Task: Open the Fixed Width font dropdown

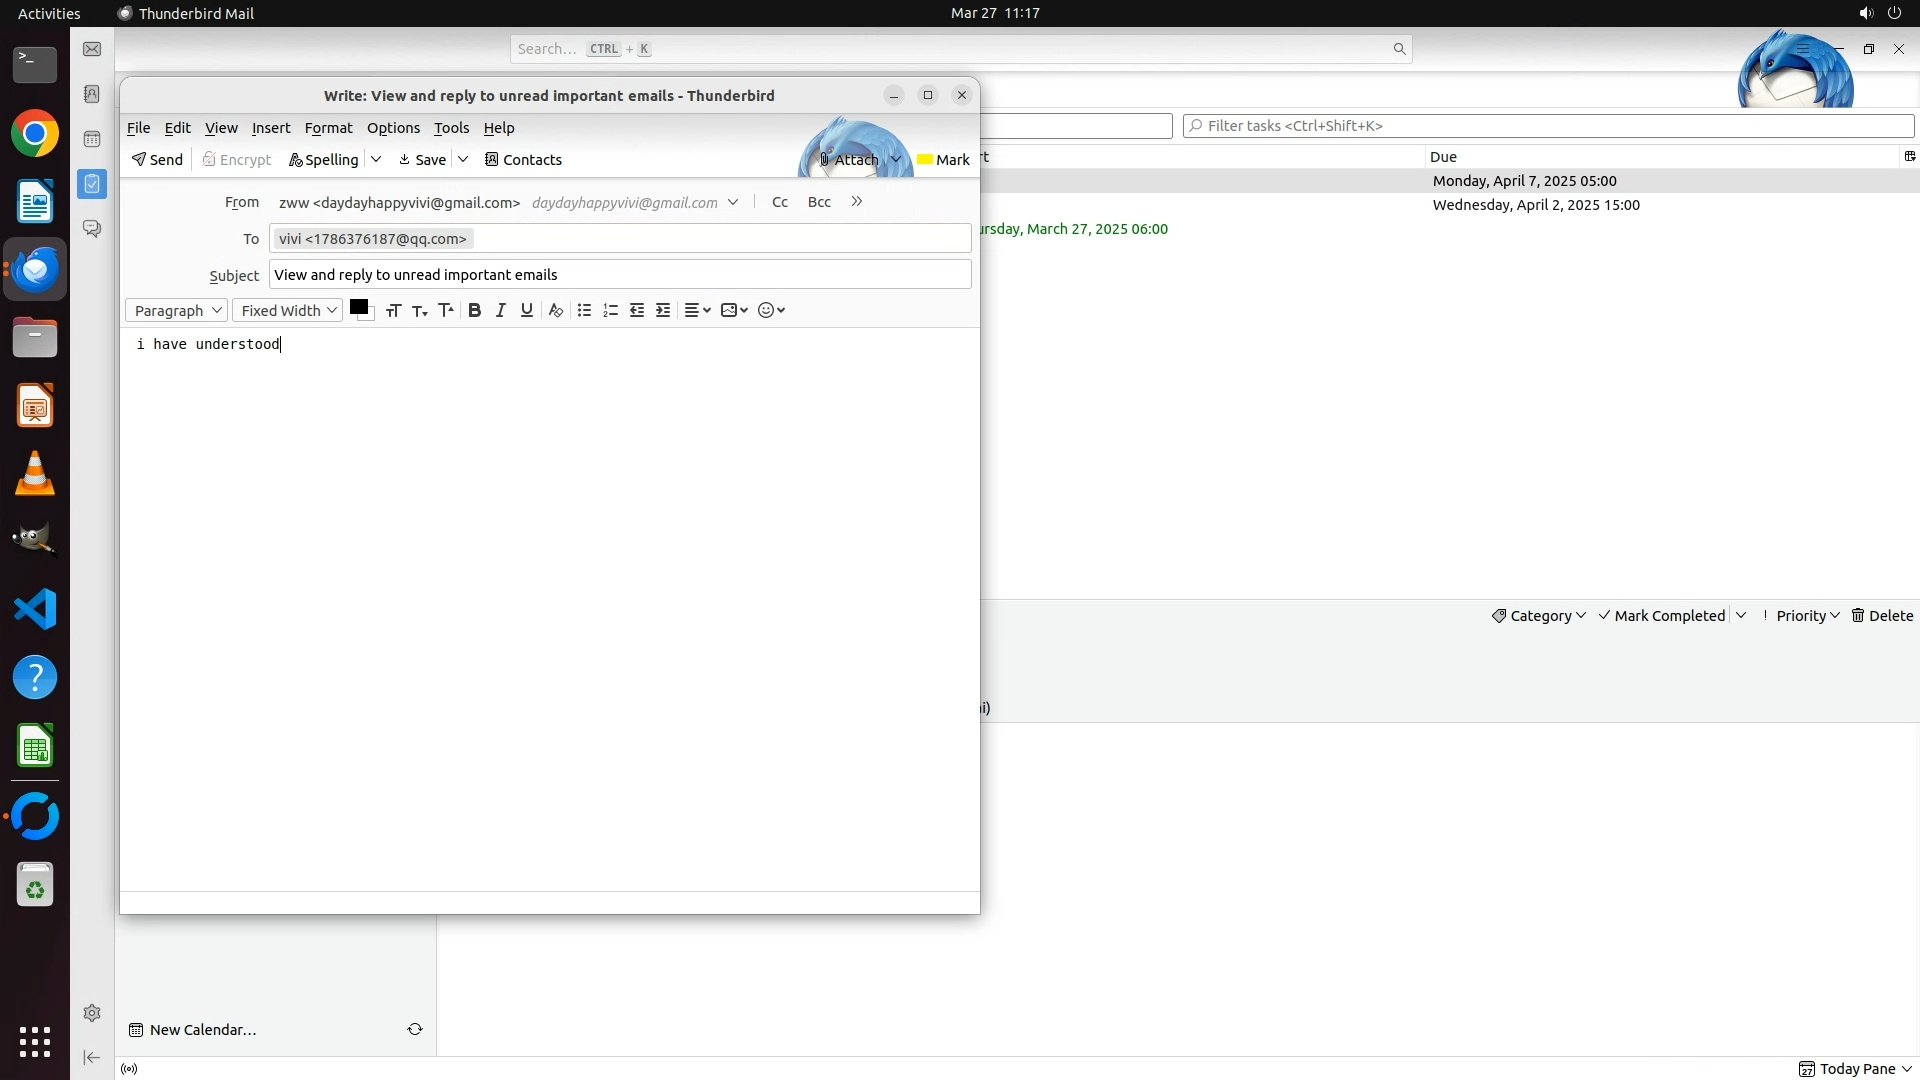Action: pos(288,310)
